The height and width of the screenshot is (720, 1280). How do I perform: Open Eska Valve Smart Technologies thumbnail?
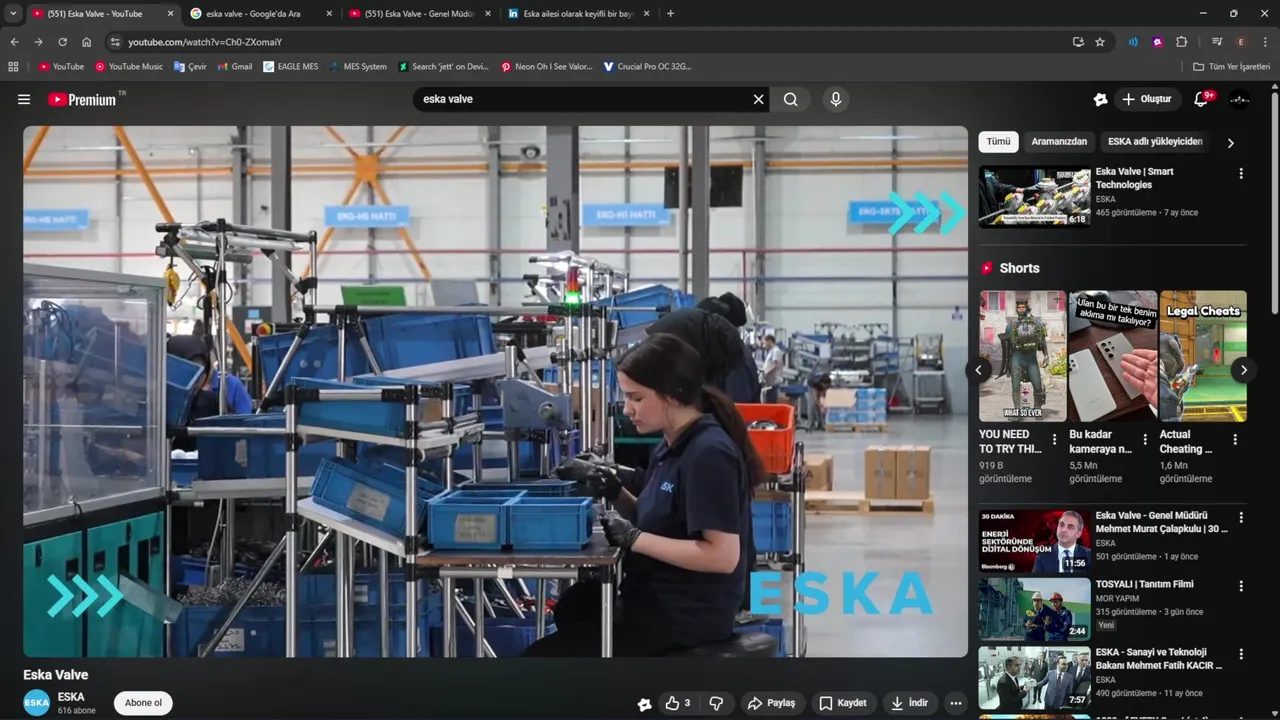1034,196
